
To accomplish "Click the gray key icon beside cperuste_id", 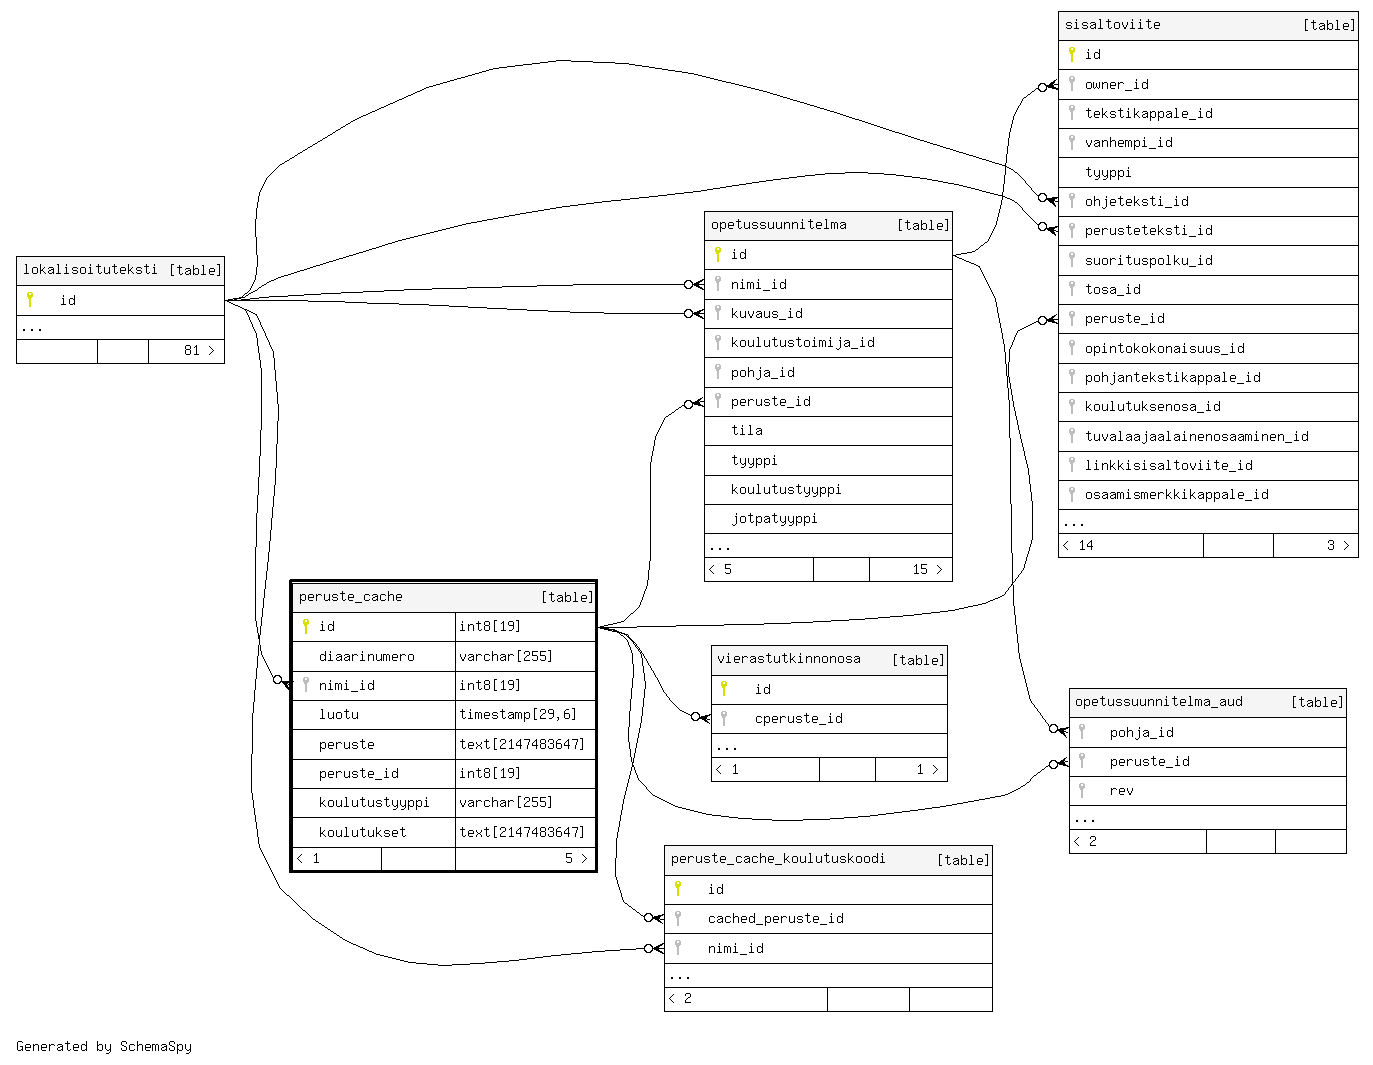I will [x=724, y=718].
